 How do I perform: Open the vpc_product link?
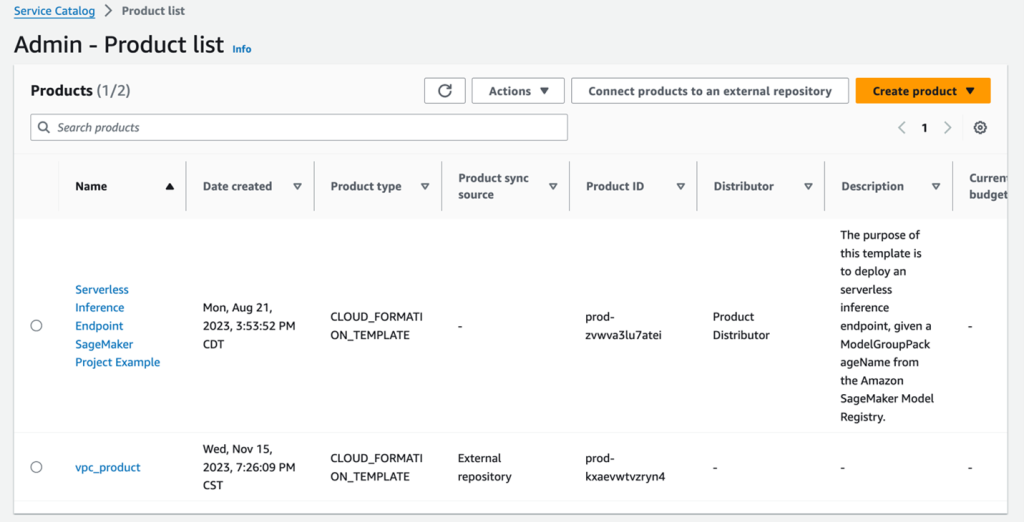pyautogui.click(x=108, y=467)
